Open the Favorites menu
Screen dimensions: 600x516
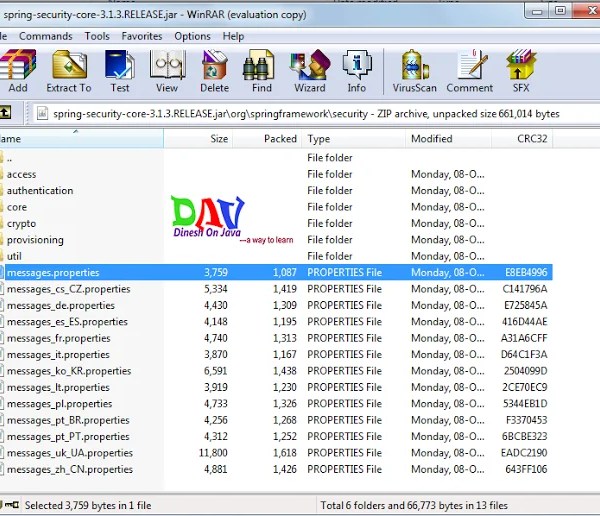pos(142,36)
